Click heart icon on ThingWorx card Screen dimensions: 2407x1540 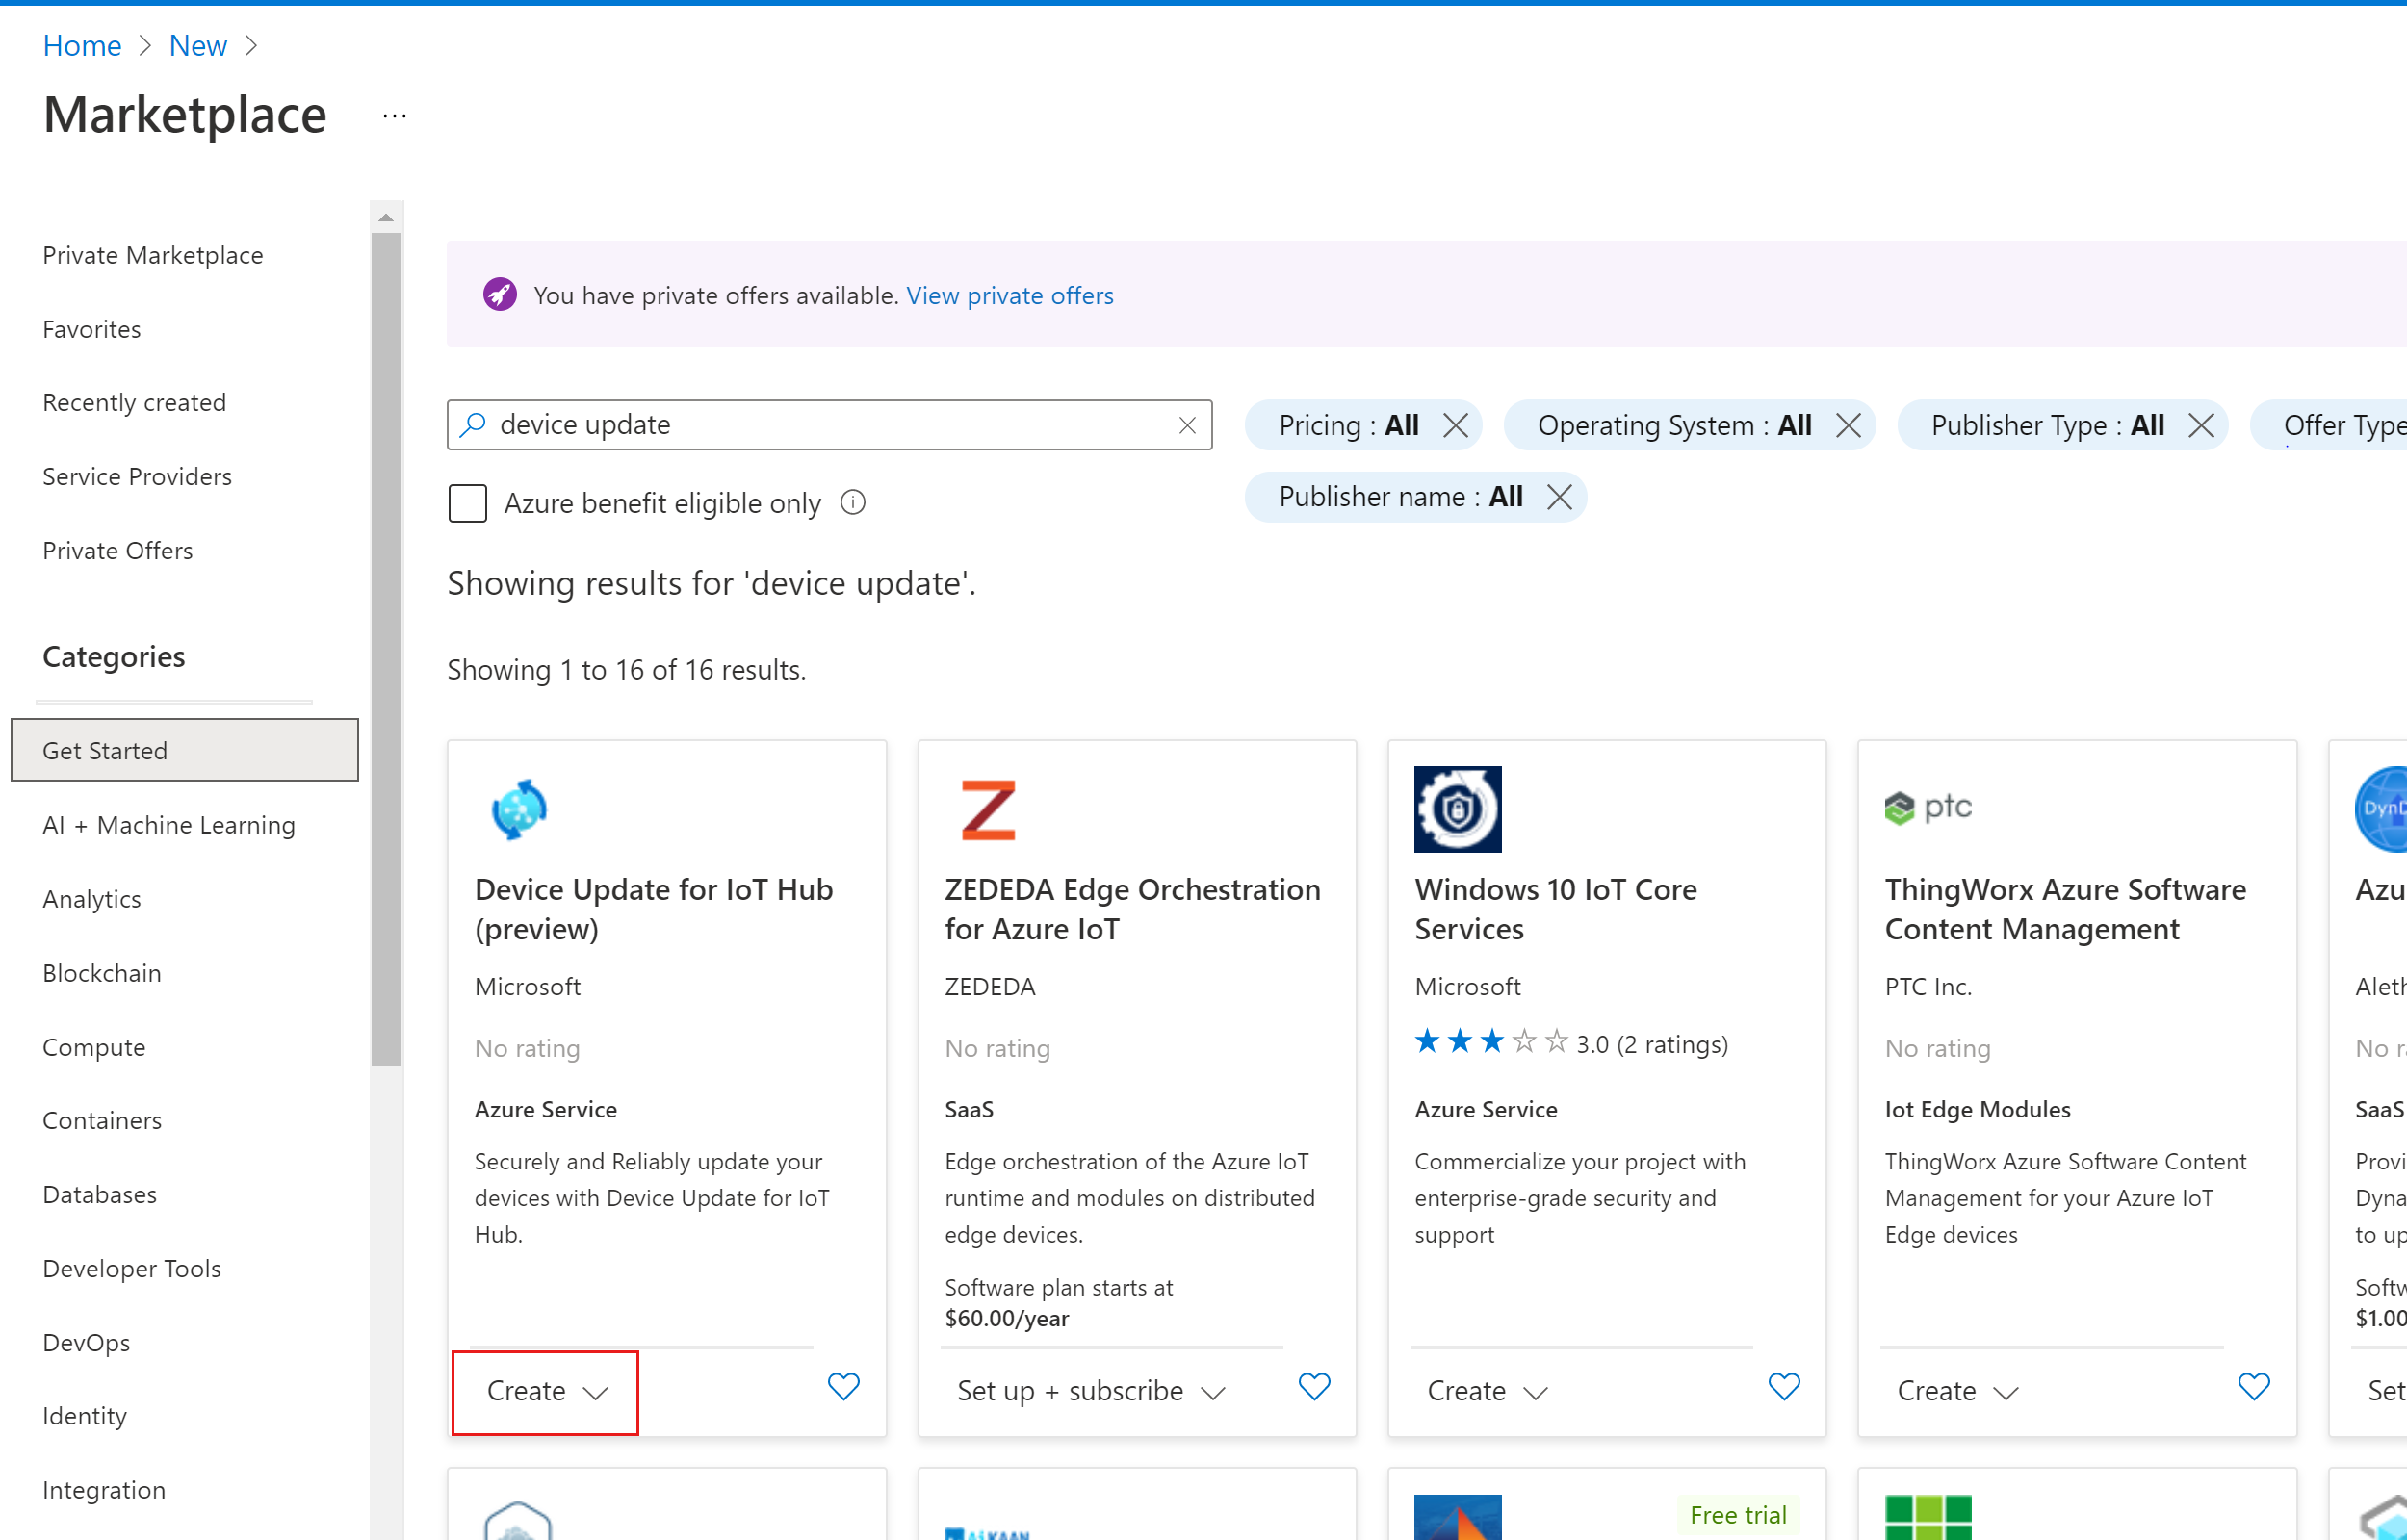tap(2253, 1386)
